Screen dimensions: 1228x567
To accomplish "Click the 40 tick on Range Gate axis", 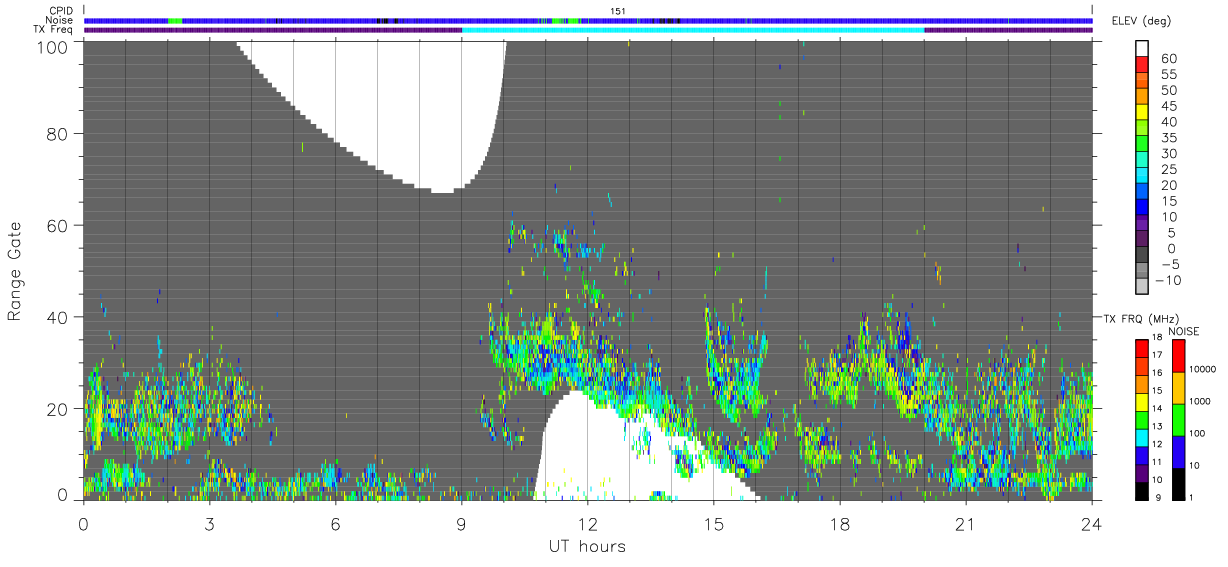I will [x=58, y=317].
